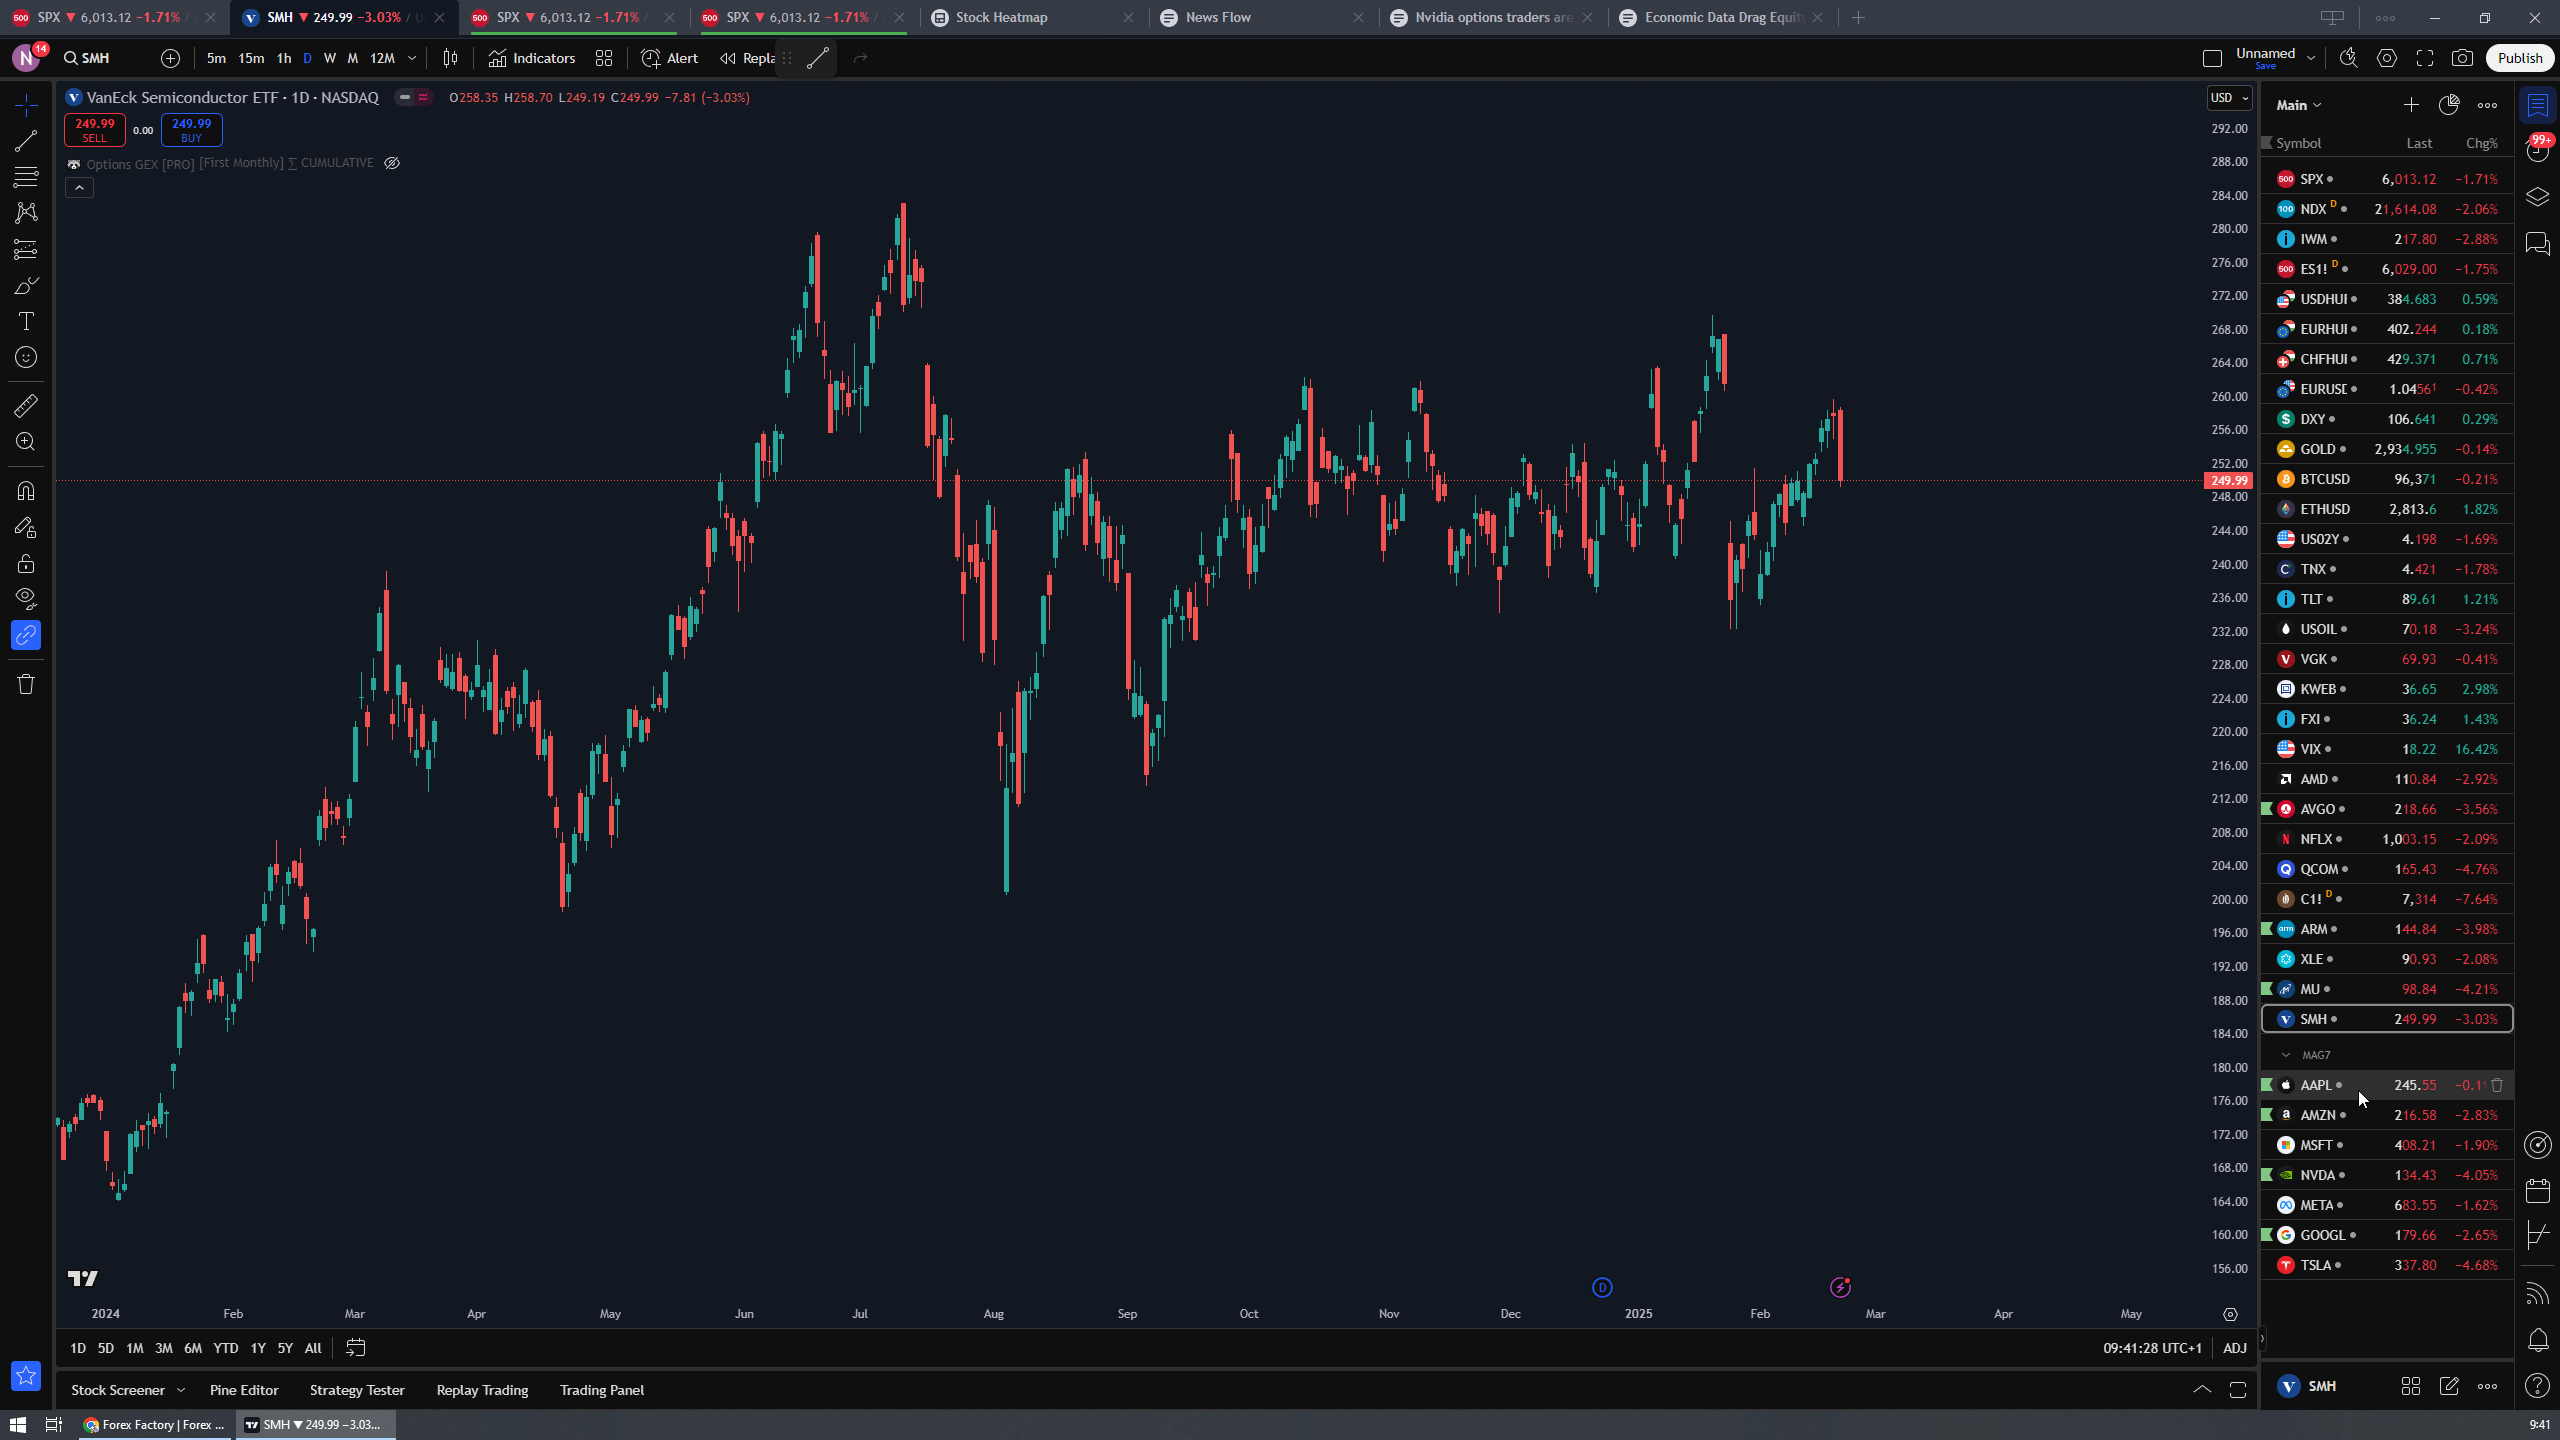The width and height of the screenshot is (2560, 1440).
Task: Click the current price label 249.99 on axis
Action: click(x=2229, y=481)
